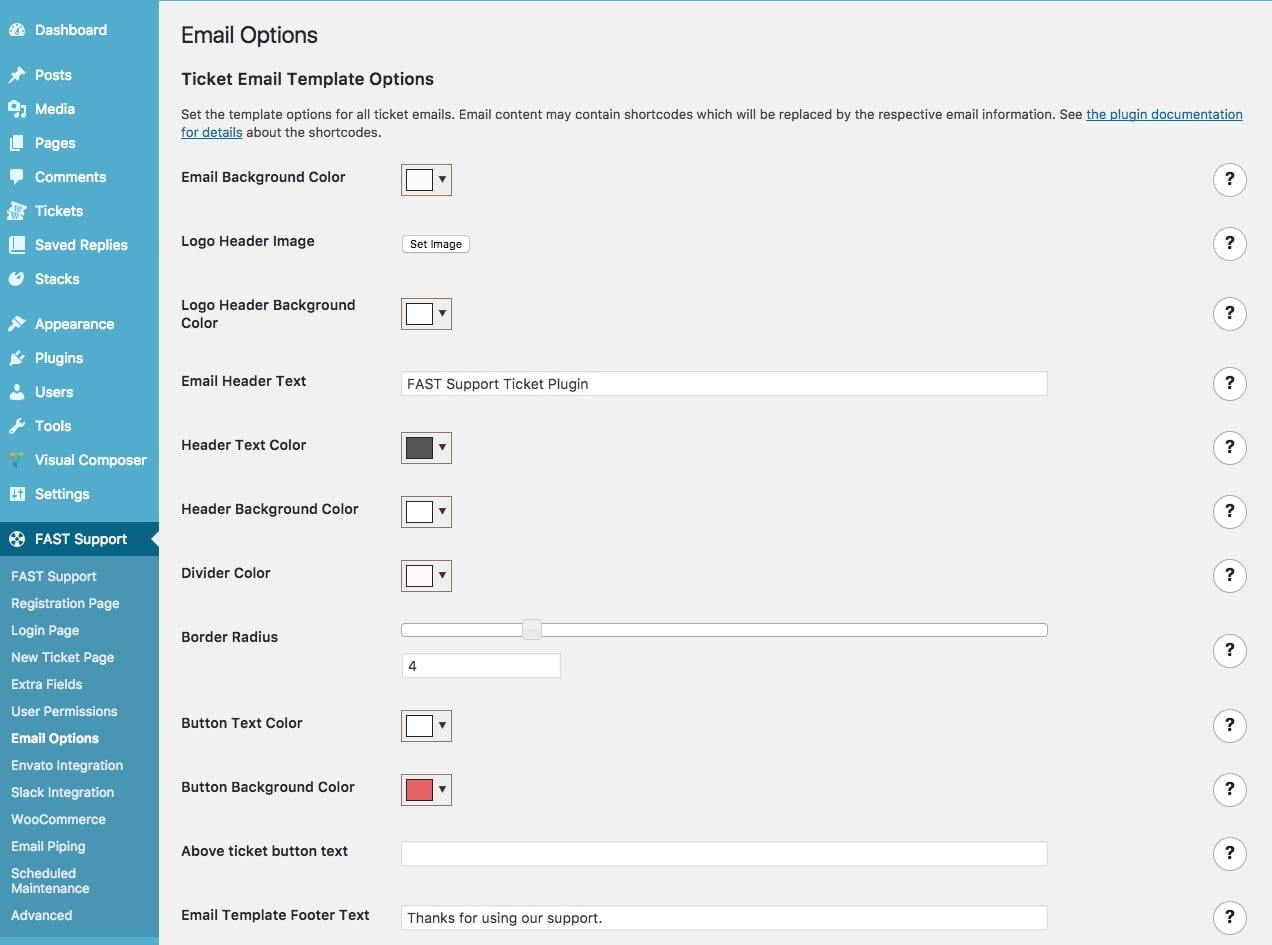The width and height of the screenshot is (1272, 945).
Task: Click the Visual Composer icon
Action: 17,460
